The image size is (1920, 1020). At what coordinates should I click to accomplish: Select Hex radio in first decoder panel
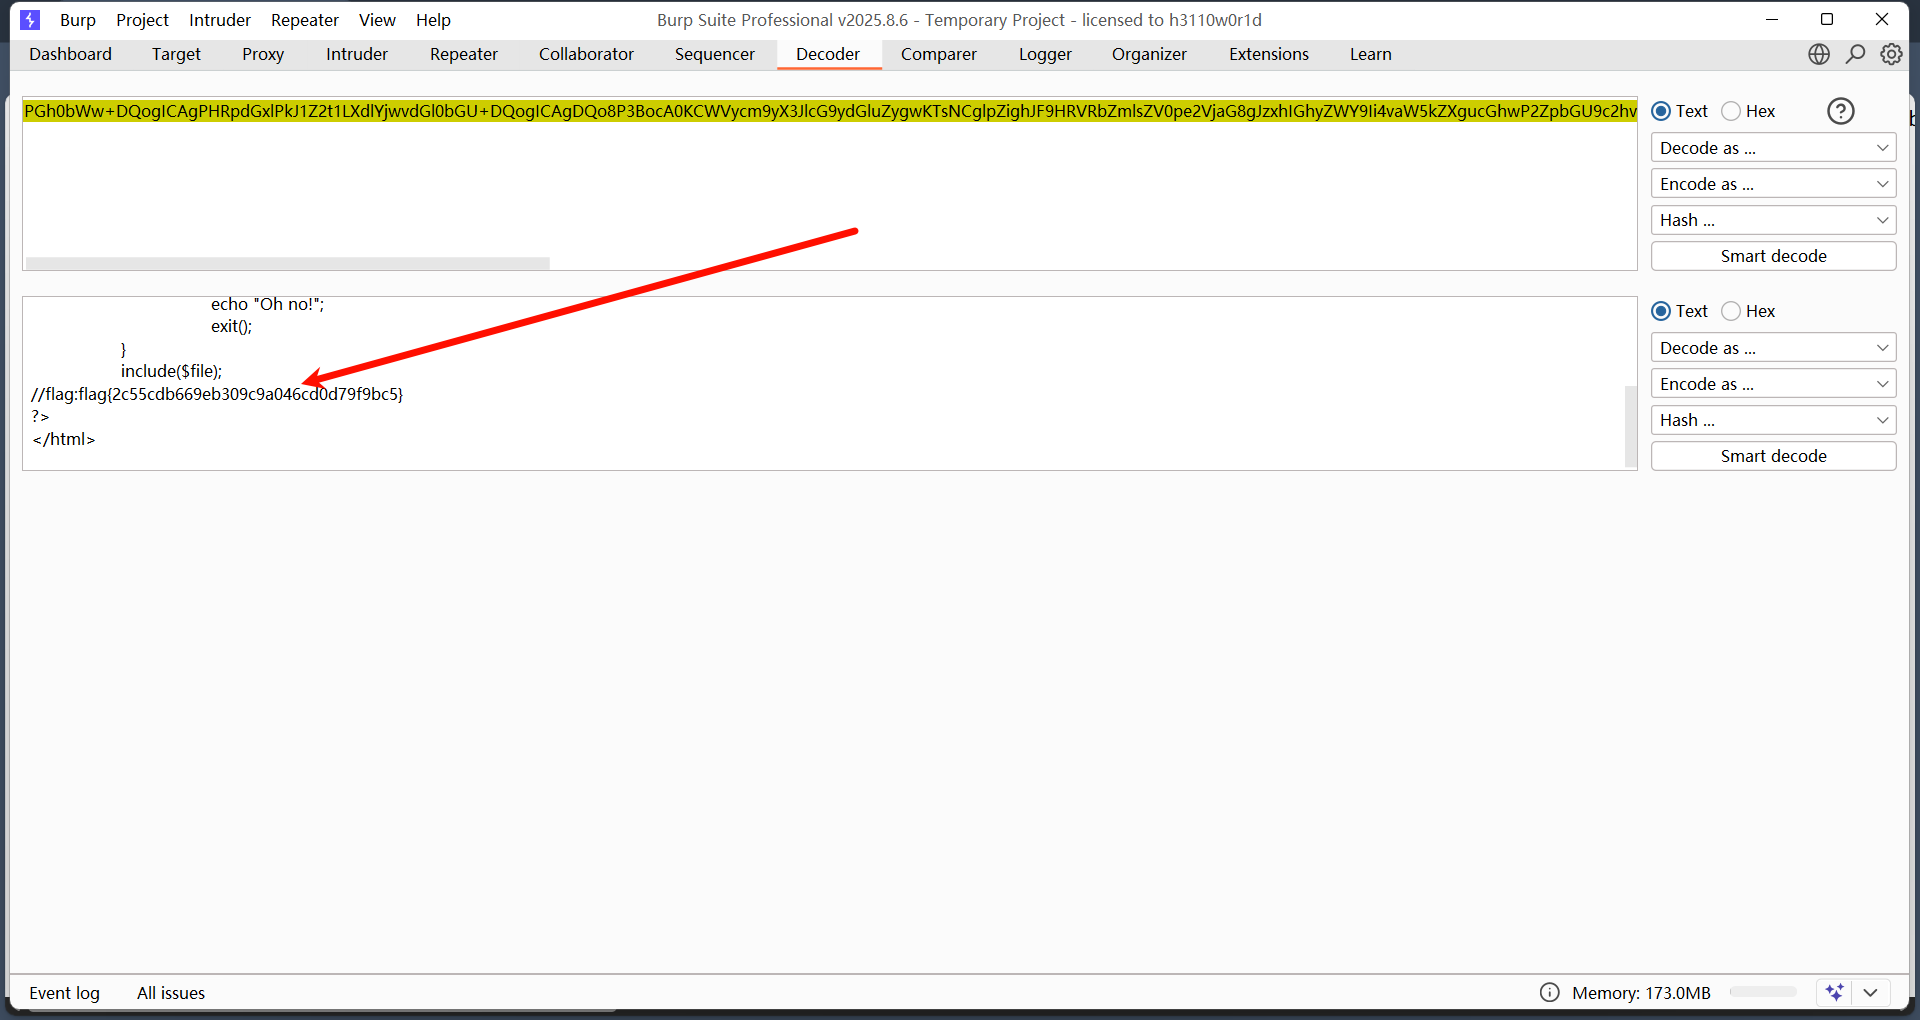(1731, 111)
